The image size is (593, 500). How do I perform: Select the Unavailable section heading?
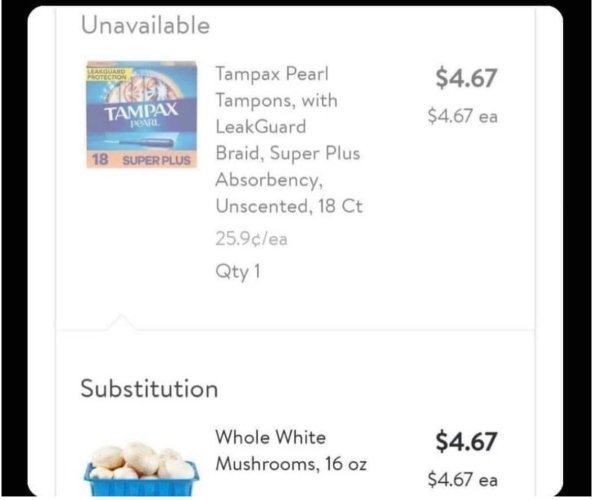[x=145, y=25]
